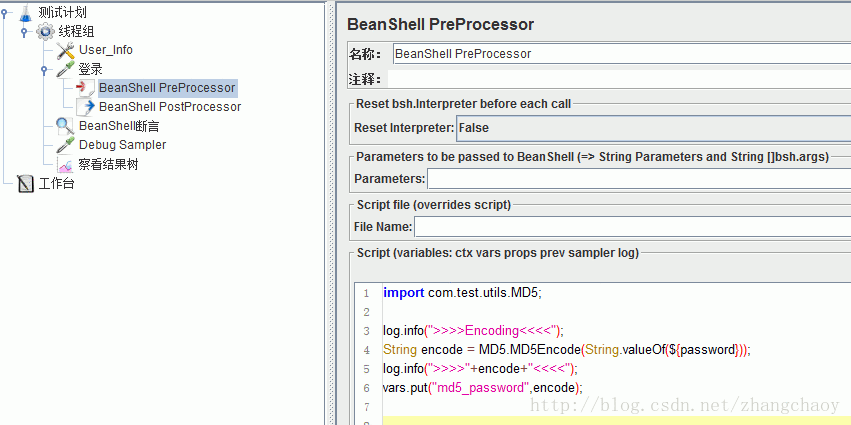Click into the 注释 comments field
The height and width of the screenshot is (425, 851).
click(x=620, y=79)
